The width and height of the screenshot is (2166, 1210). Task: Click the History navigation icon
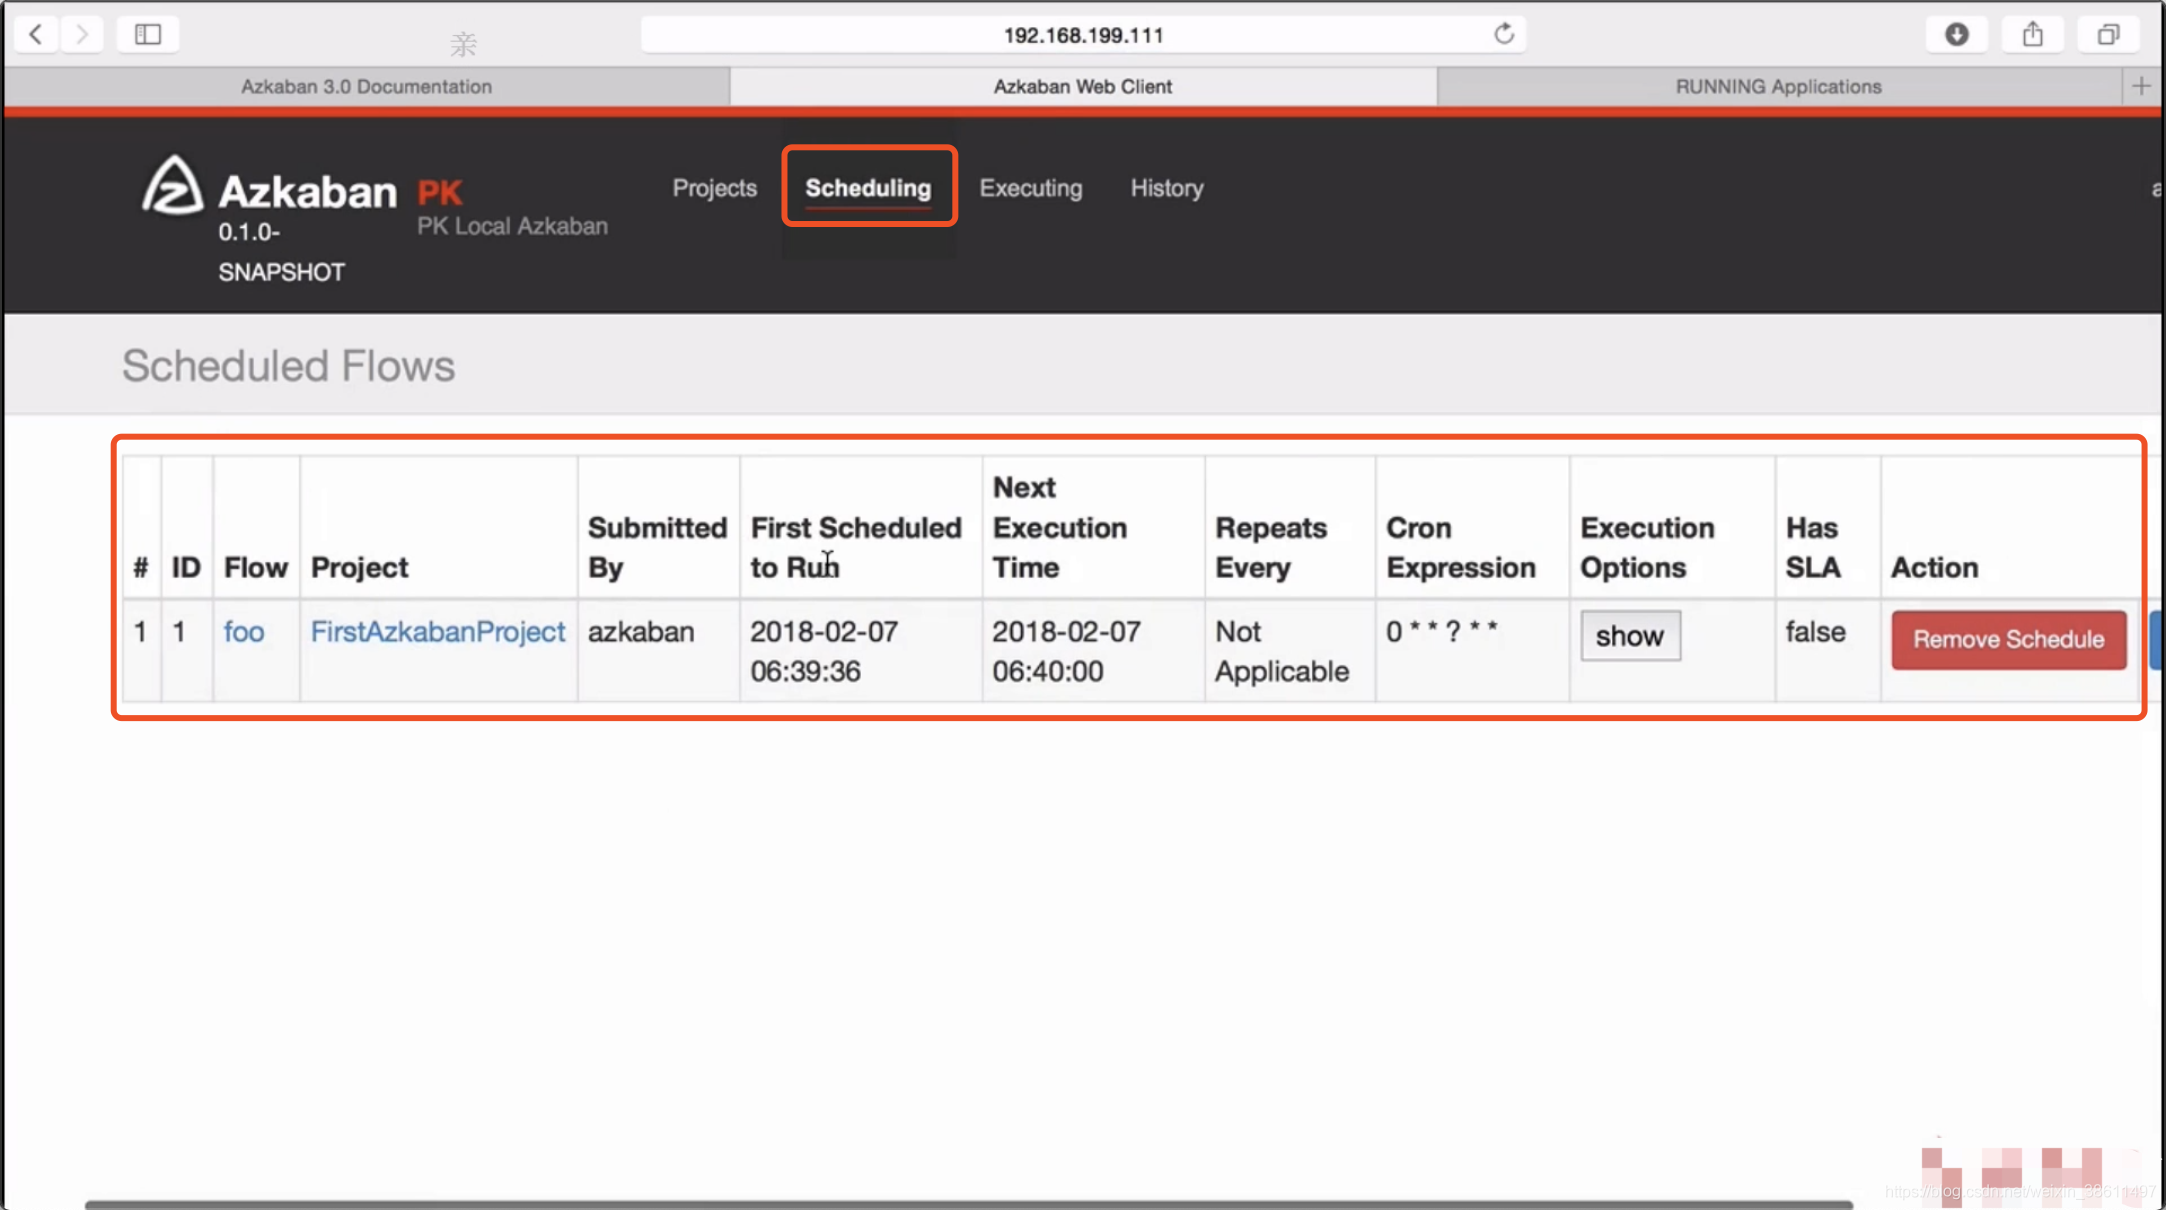pos(1168,188)
